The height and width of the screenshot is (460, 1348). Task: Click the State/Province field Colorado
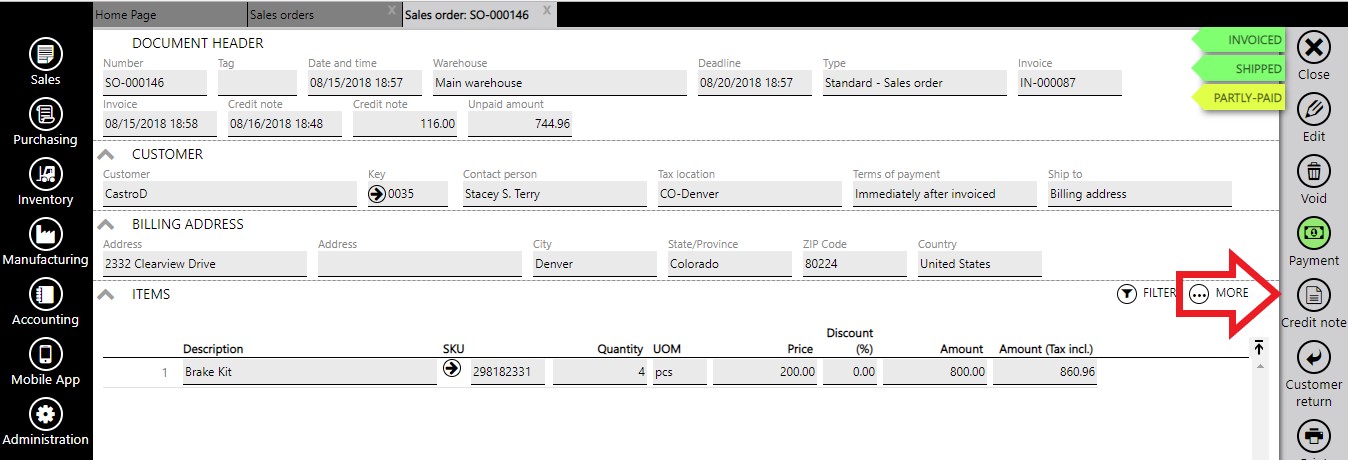[730, 264]
